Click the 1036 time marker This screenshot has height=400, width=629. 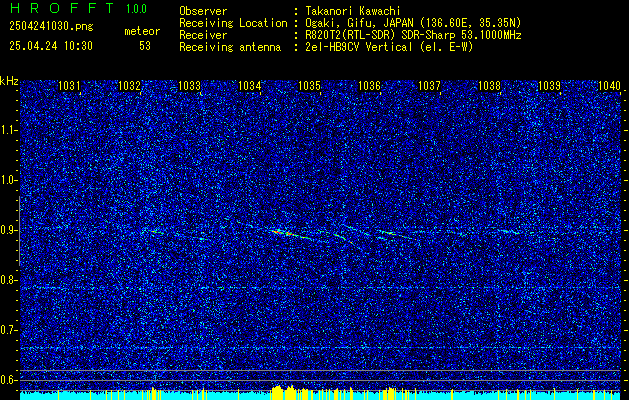[x=369, y=85]
